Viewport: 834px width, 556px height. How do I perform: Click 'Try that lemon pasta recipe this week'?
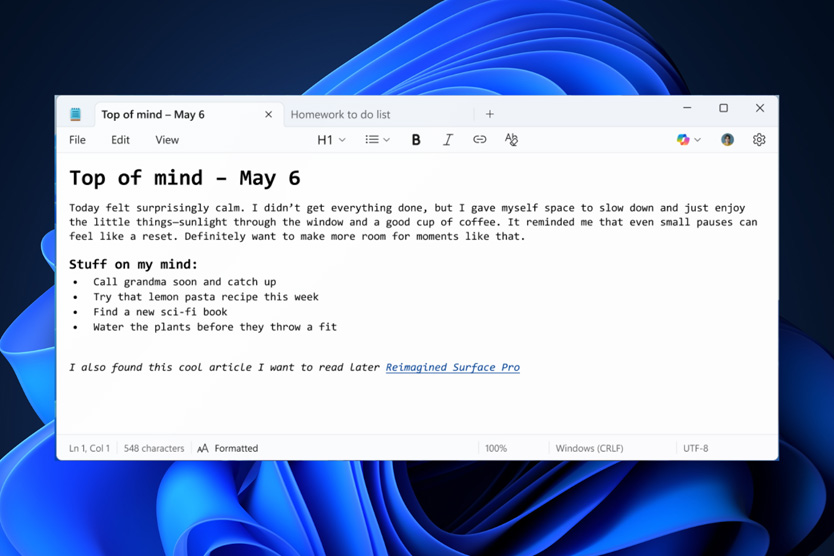coord(206,297)
